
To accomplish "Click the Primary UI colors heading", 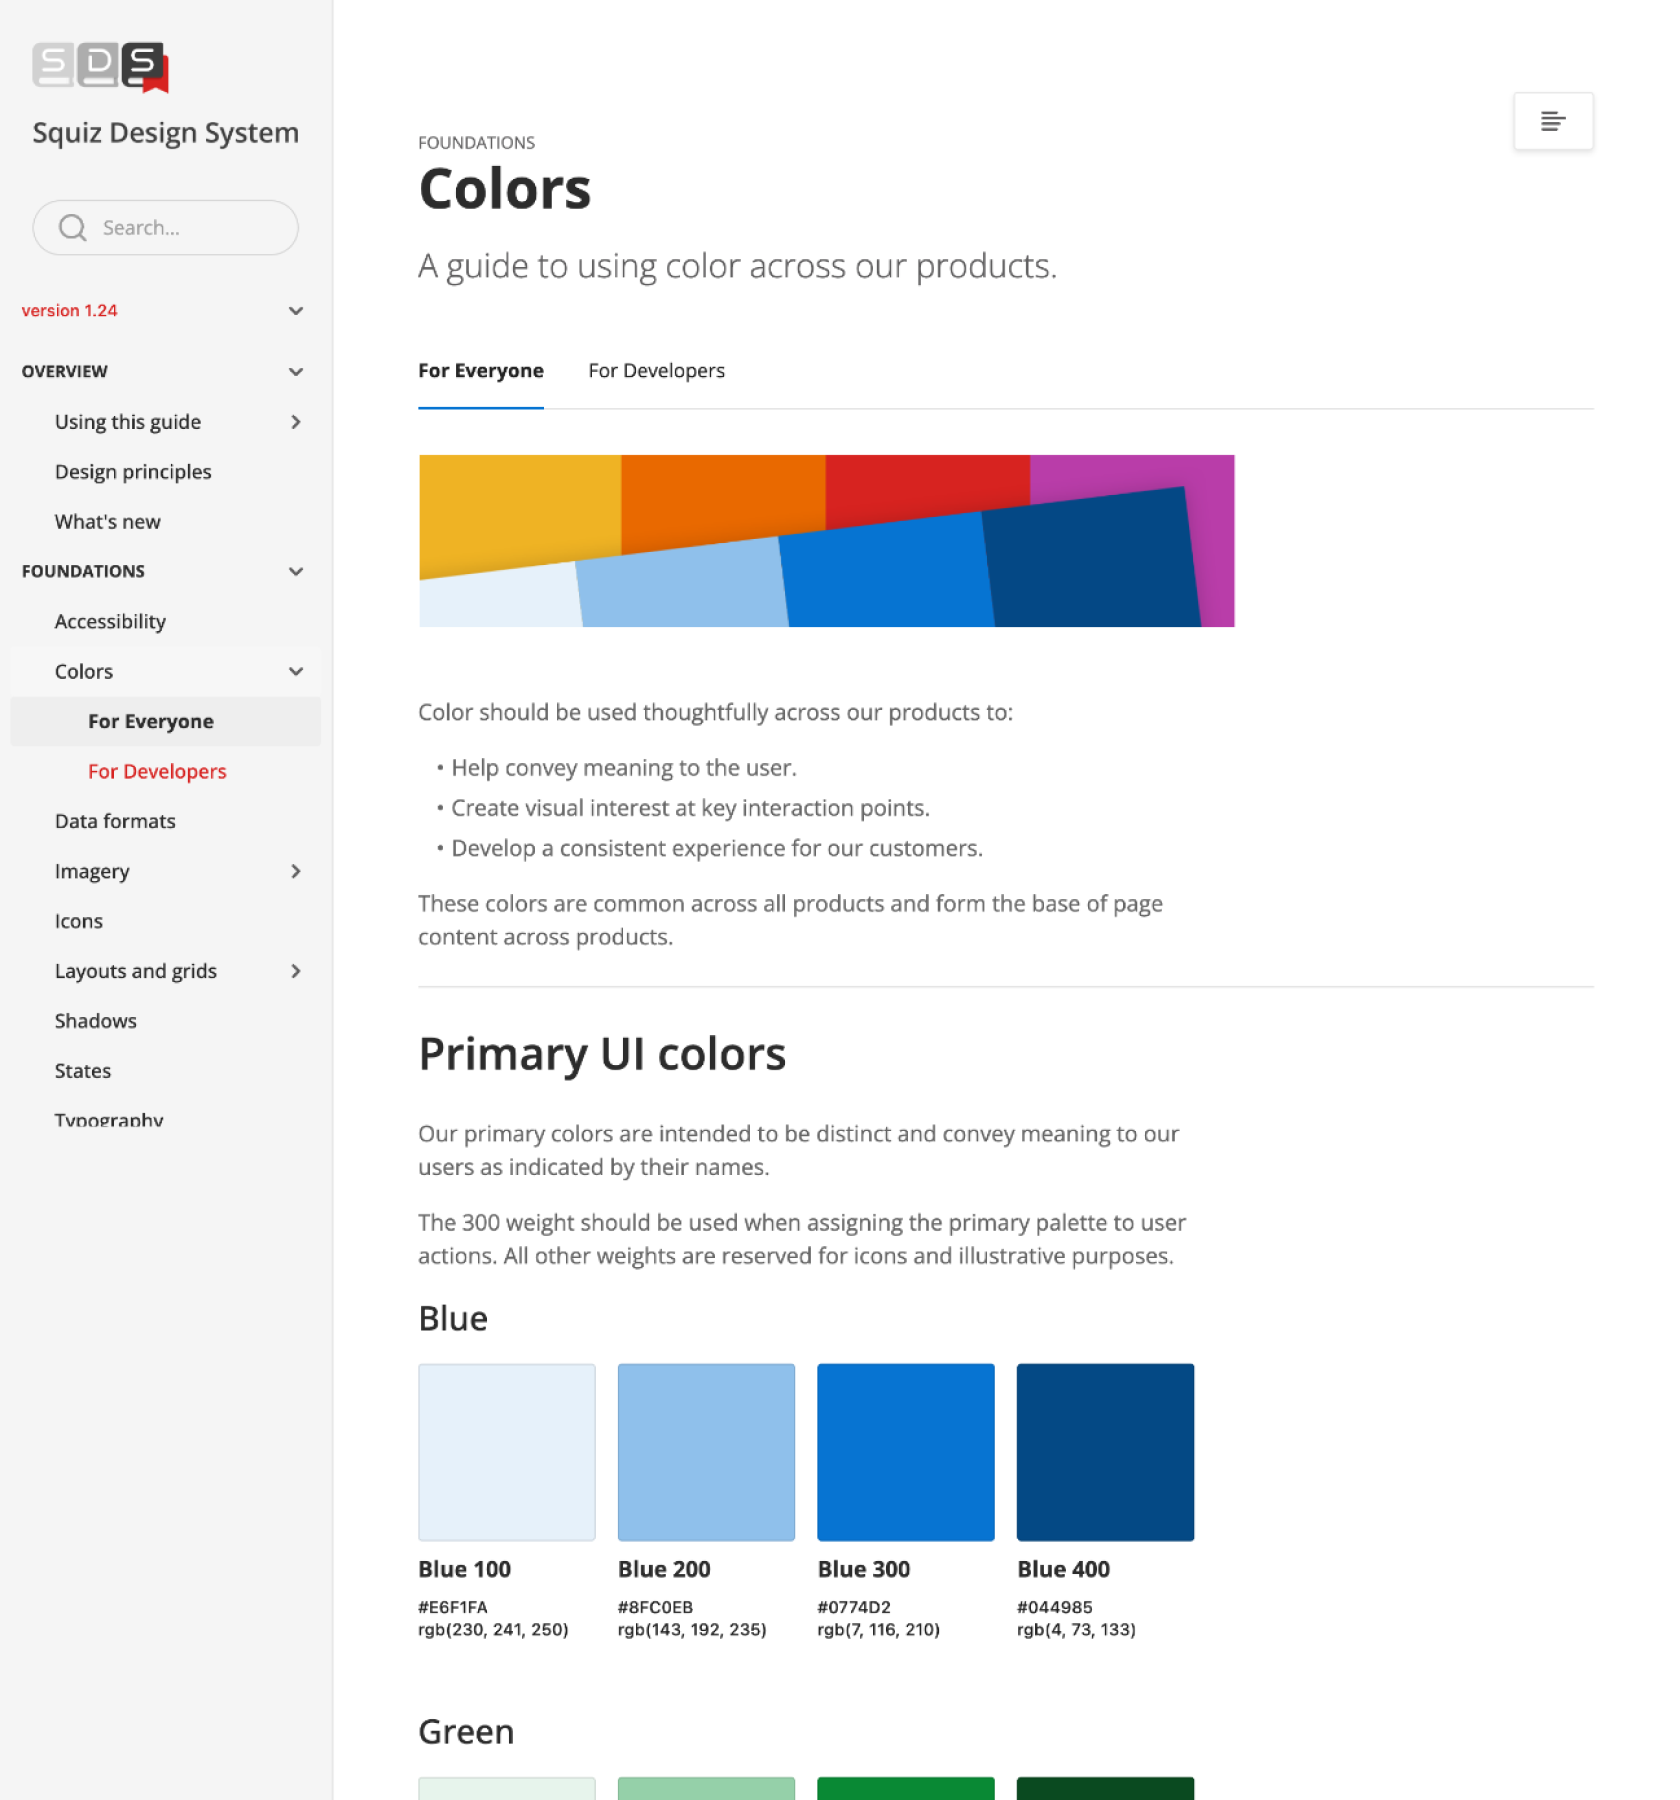I will point(602,1054).
